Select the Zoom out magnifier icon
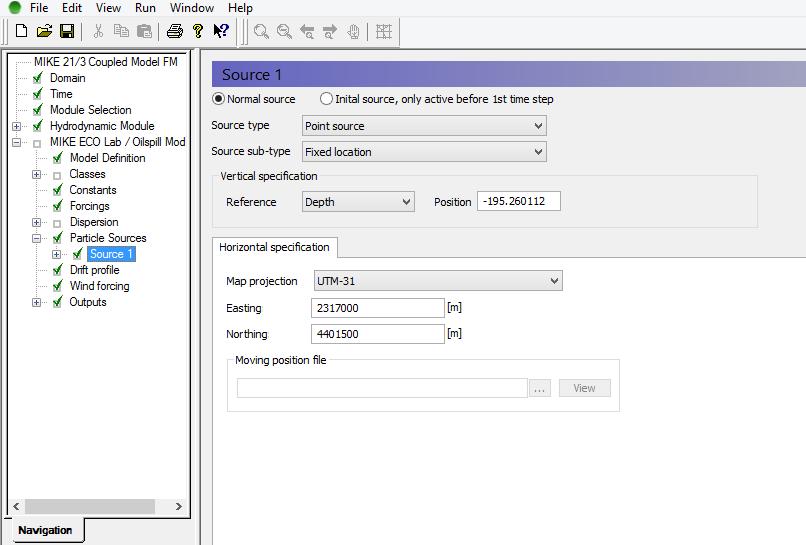The image size is (806, 545). 284,31
